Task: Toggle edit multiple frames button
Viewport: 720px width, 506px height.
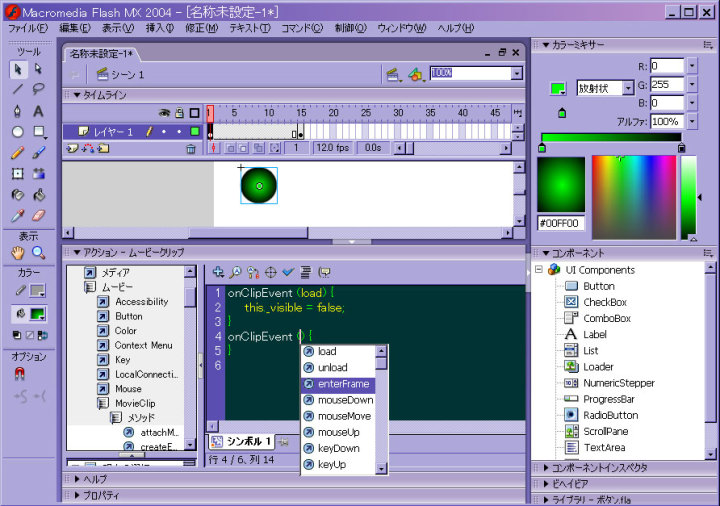Action: 259,148
